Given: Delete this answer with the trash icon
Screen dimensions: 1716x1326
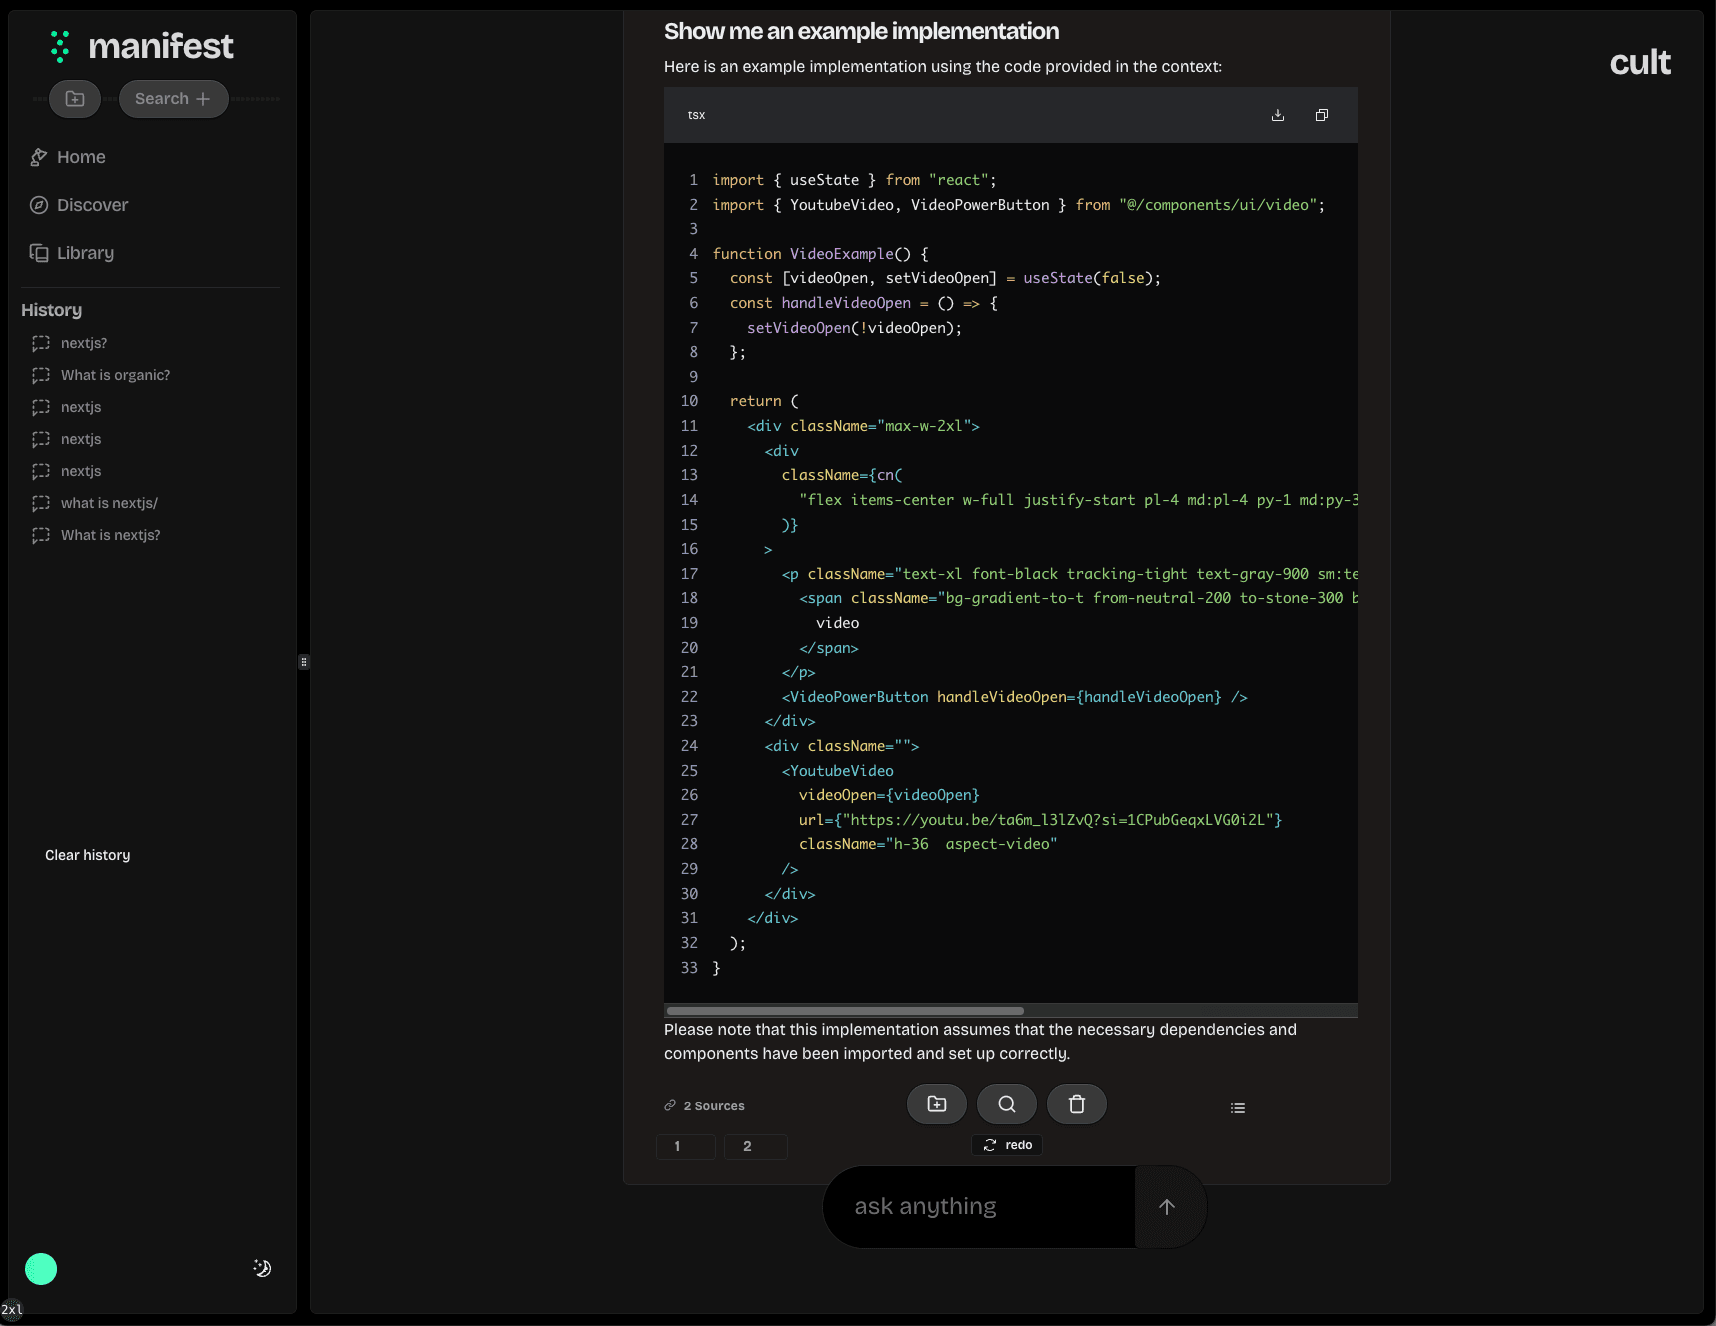Looking at the screenshot, I should click(1076, 1104).
